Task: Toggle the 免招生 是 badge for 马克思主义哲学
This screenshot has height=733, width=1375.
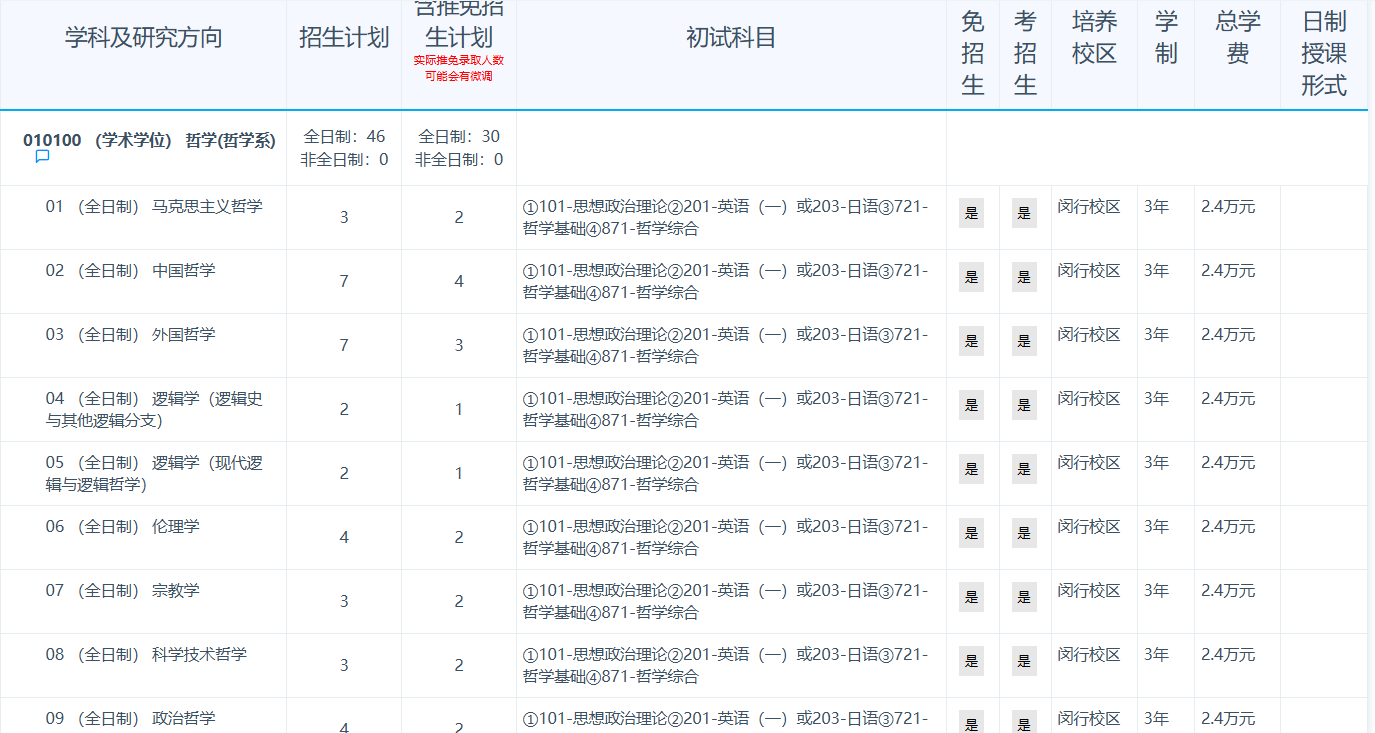Action: (971, 212)
